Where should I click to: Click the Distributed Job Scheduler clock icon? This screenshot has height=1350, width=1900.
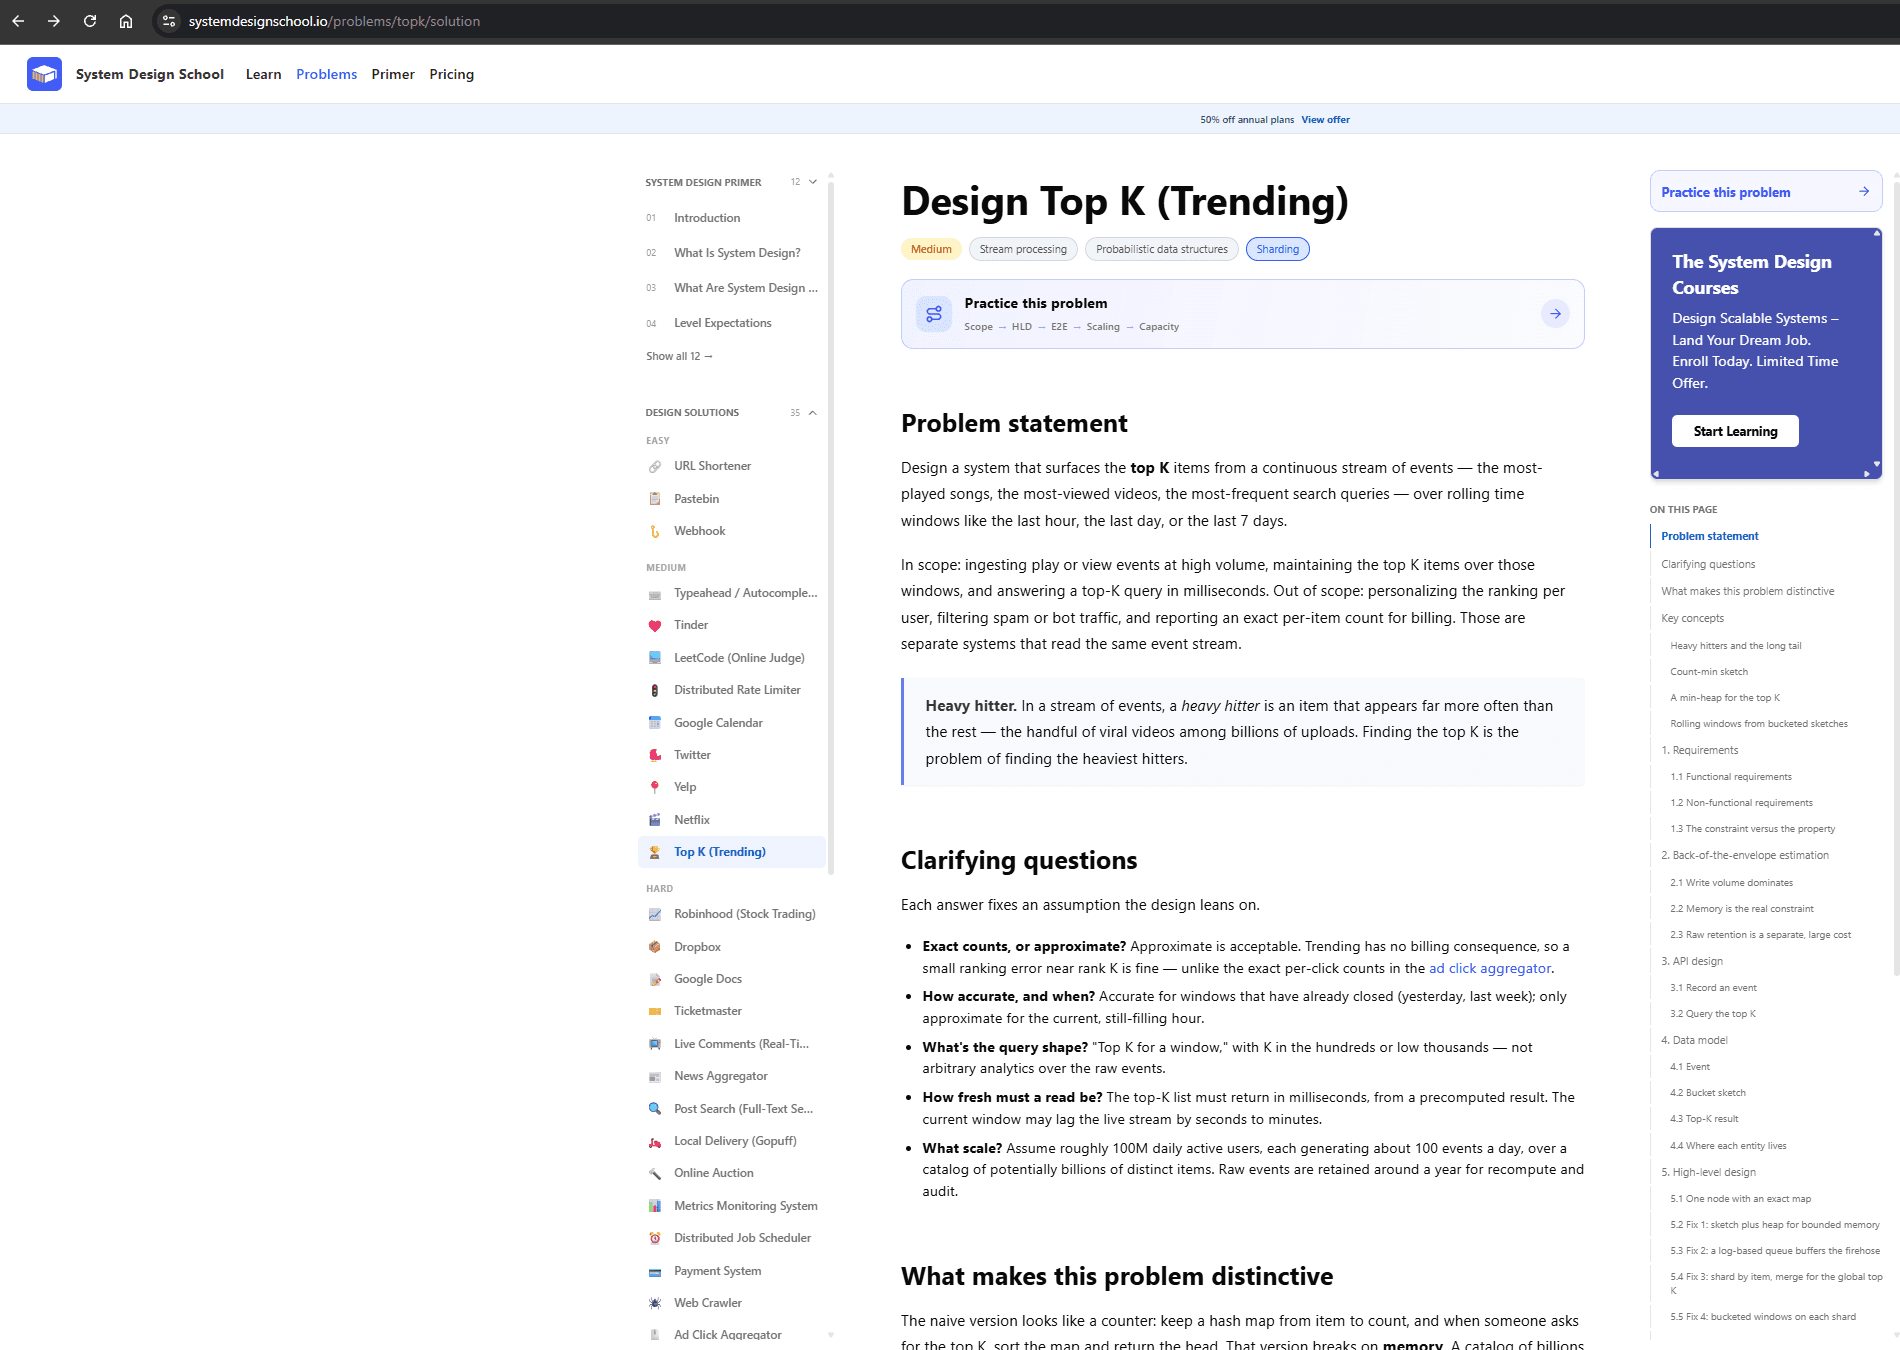(x=655, y=1238)
